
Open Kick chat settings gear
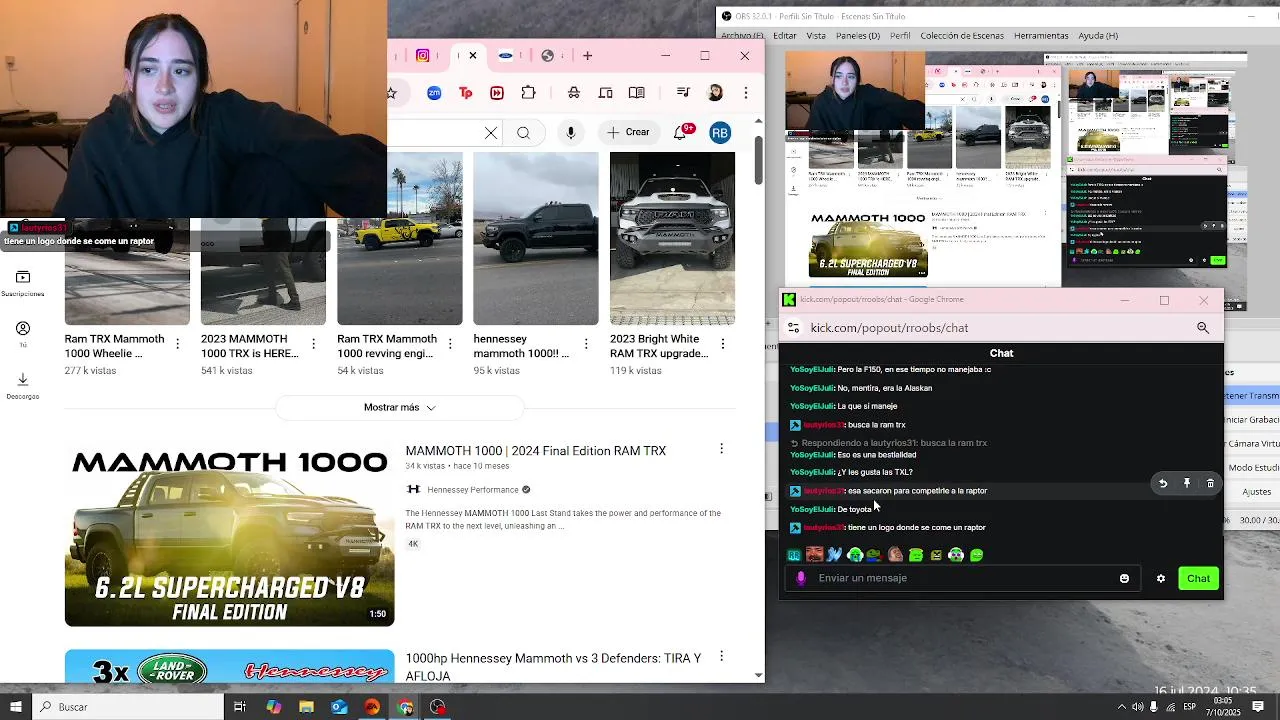pyautogui.click(x=1161, y=578)
